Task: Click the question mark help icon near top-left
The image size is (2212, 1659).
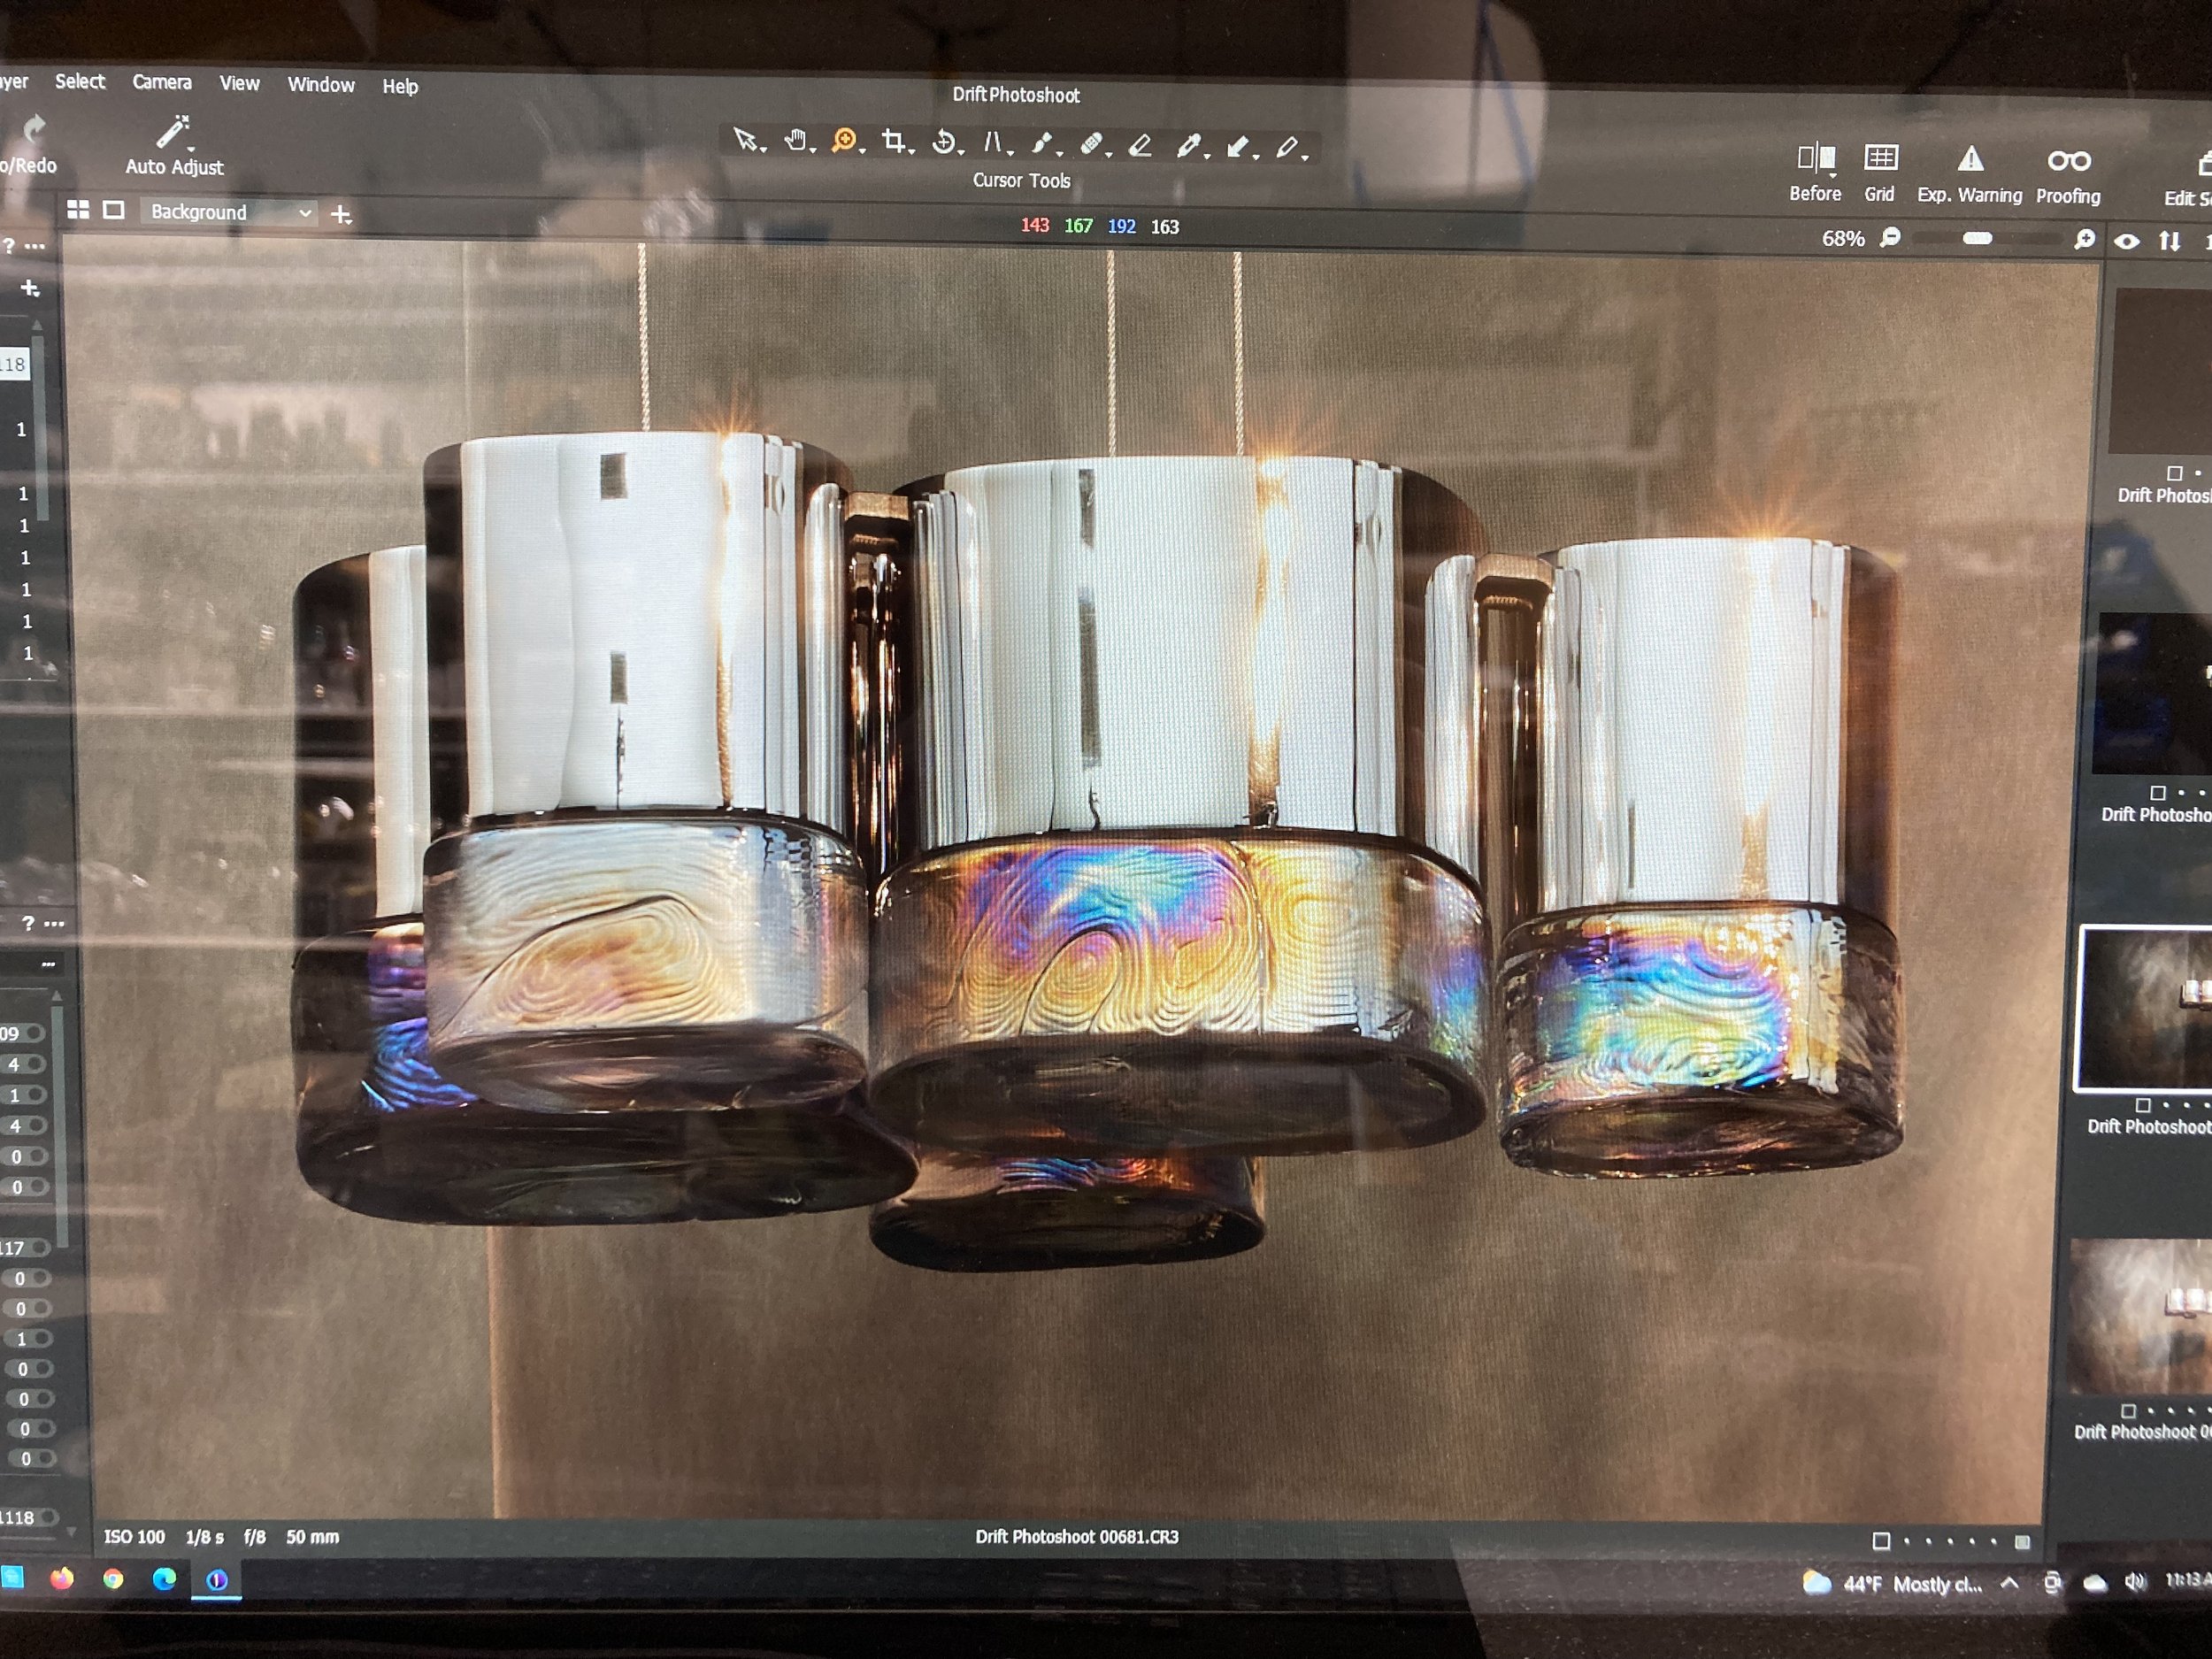Action: [8, 246]
